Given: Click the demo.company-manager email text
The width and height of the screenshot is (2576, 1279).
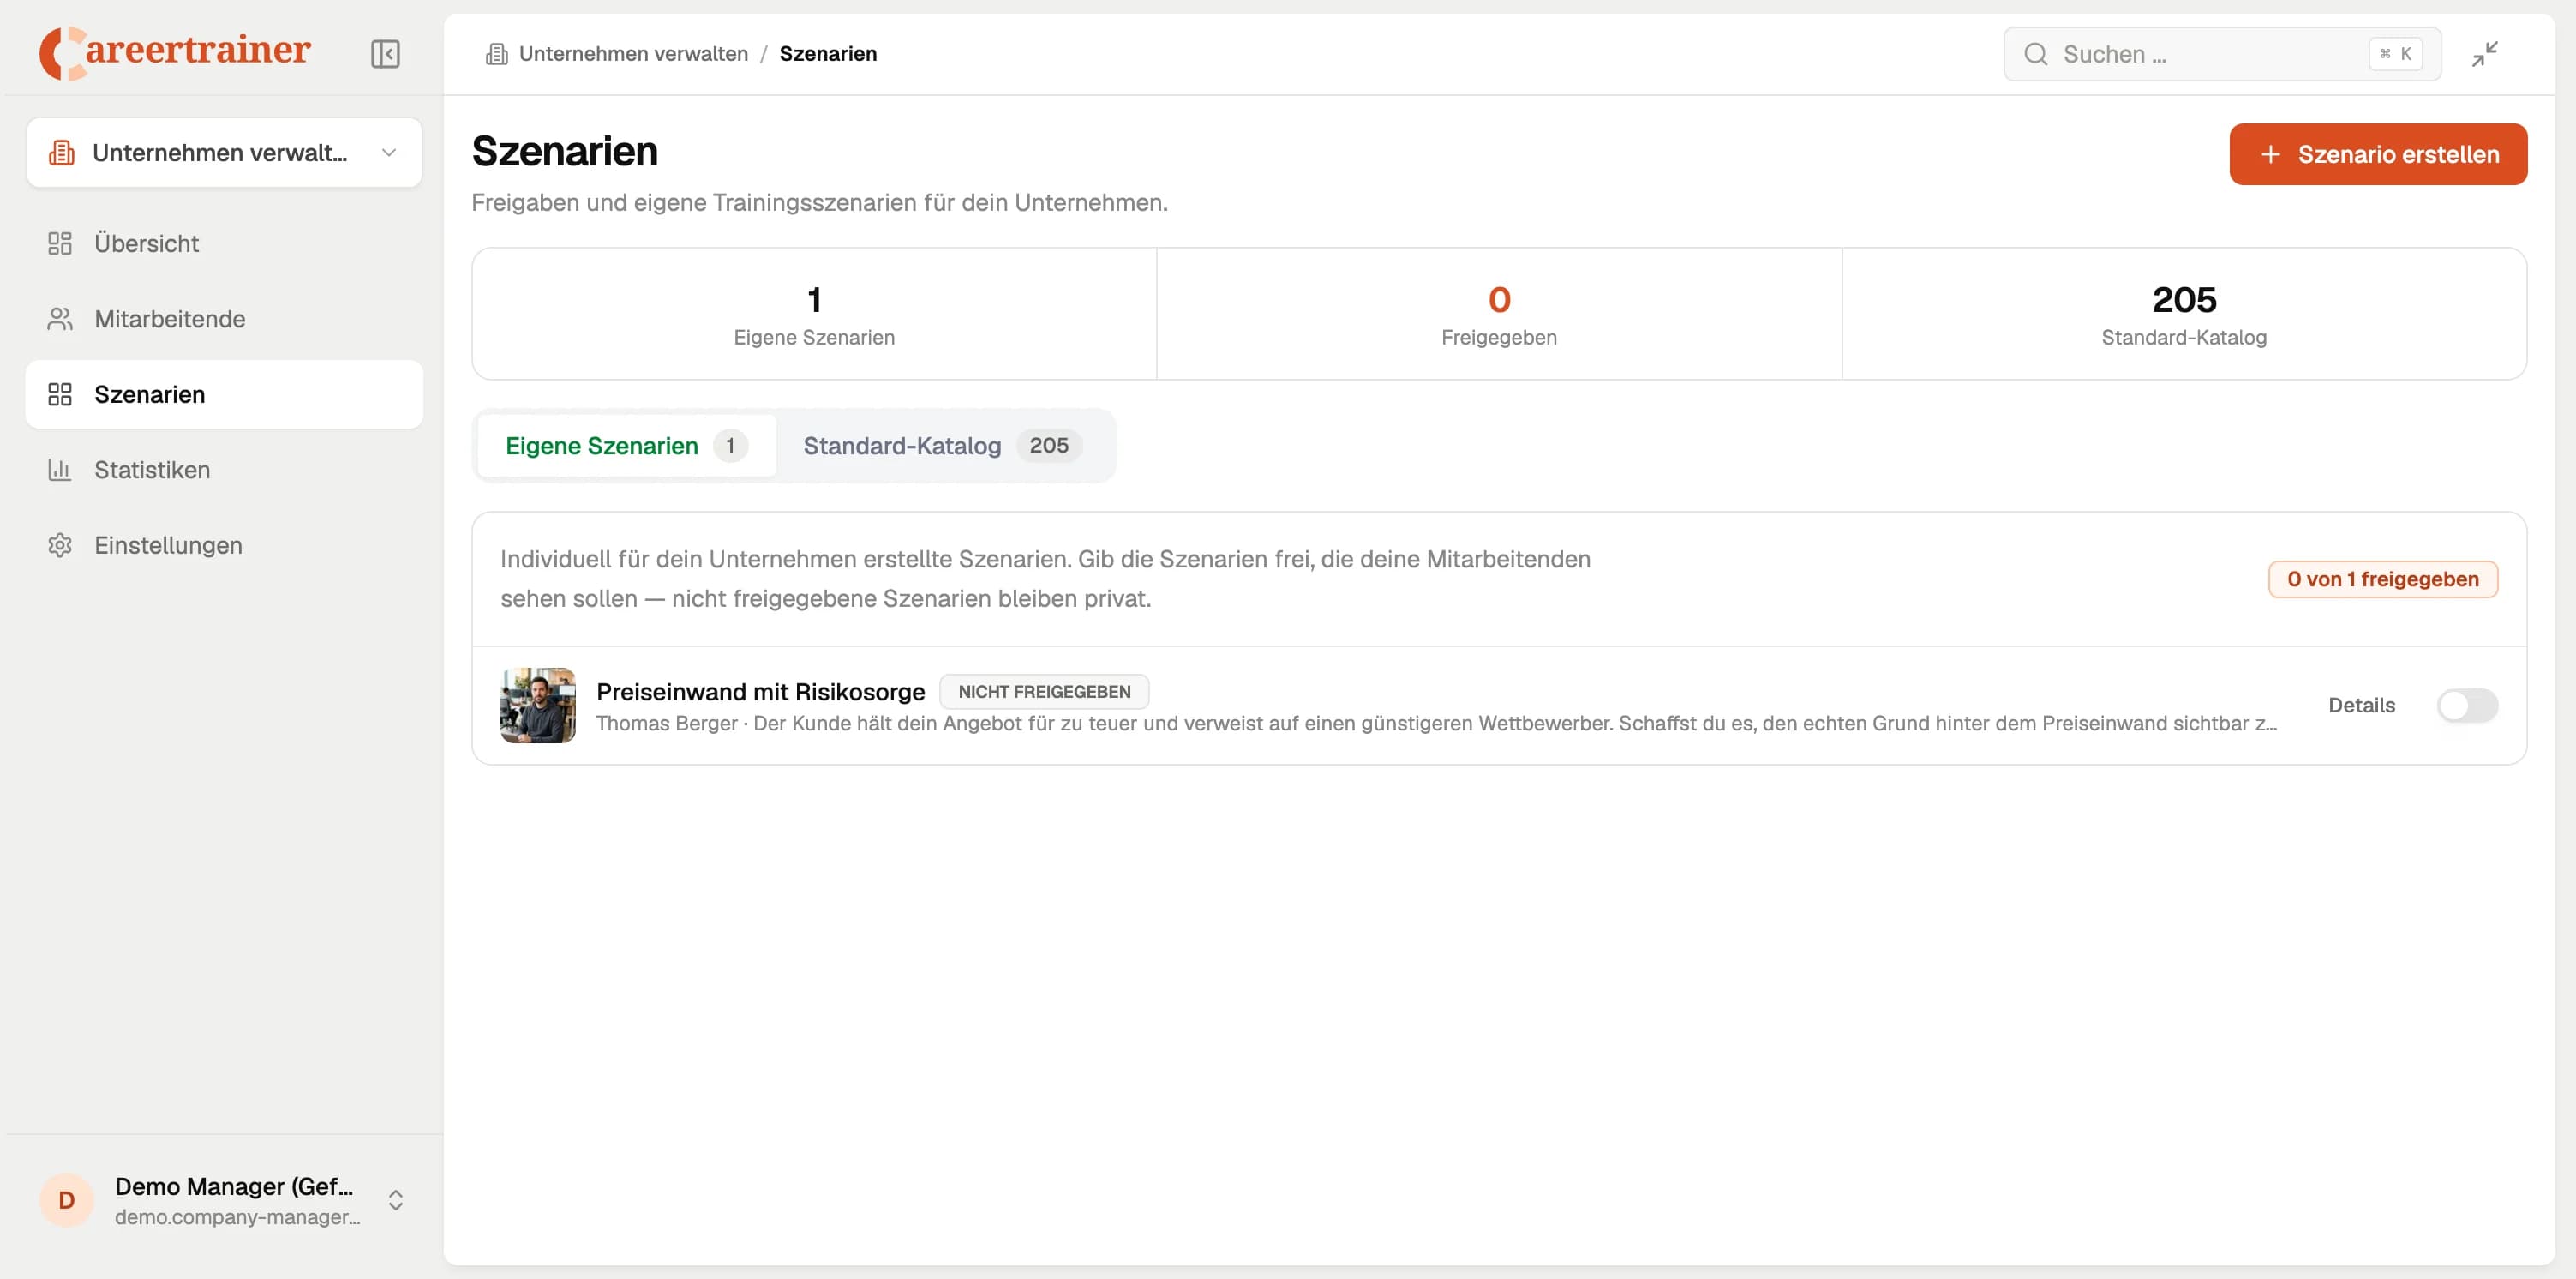Looking at the screenshot, I should (x=237, y=1217).
